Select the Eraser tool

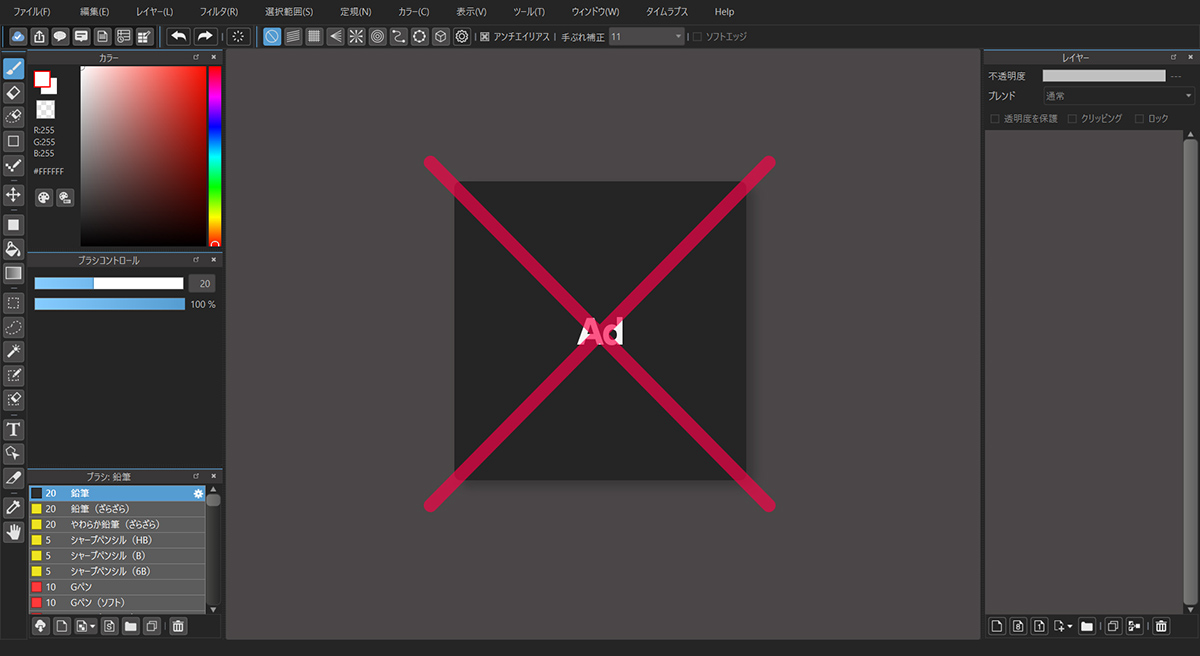[13, 92]
